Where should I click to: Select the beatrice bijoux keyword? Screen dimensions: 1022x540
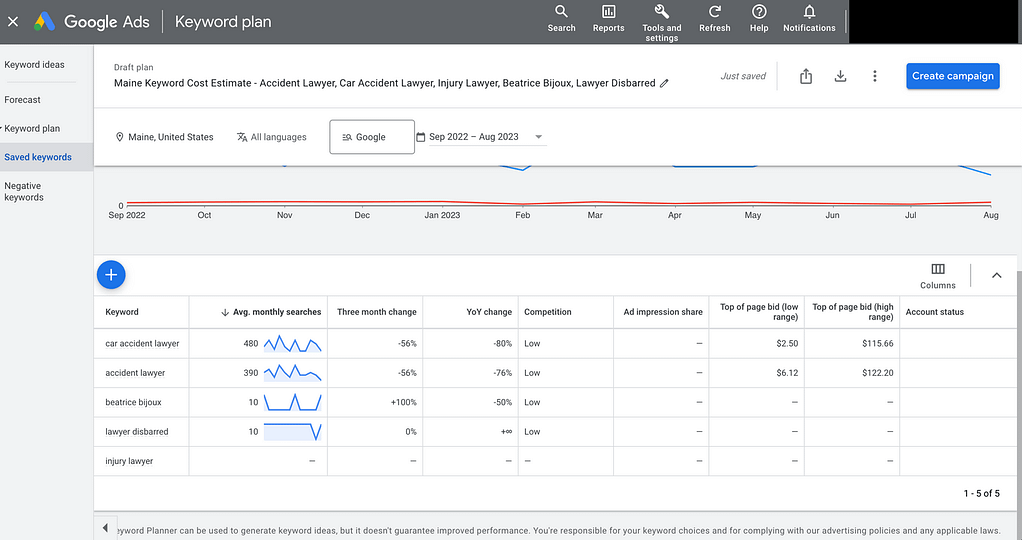[133, 402]
